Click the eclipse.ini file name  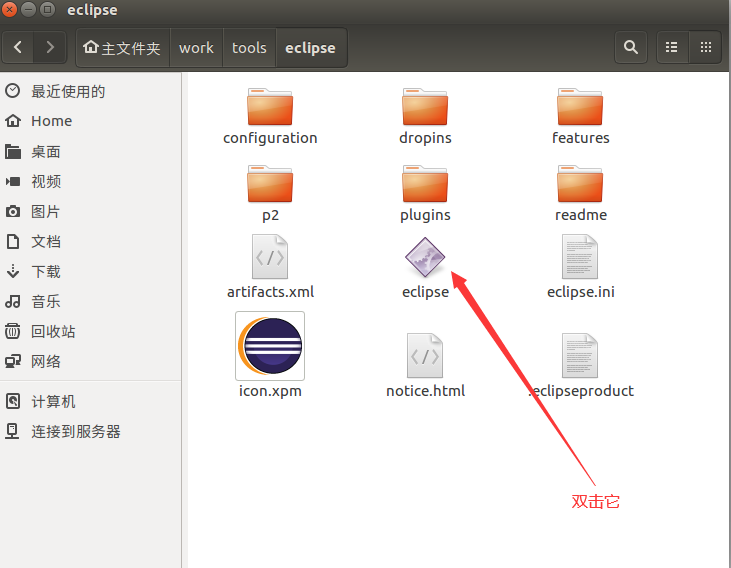coord(580,292)
